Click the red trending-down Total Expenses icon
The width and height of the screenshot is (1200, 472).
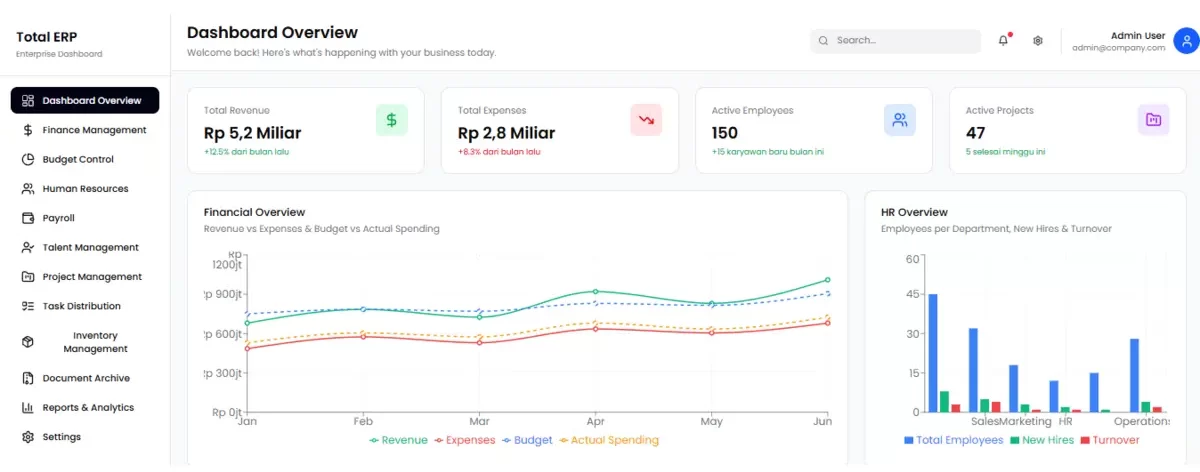click(x=646, y=120)
